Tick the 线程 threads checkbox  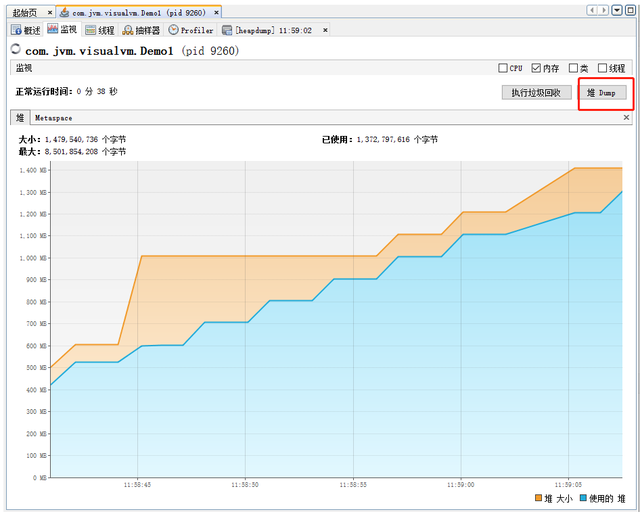pyautogui.click(x=603, y=68)
